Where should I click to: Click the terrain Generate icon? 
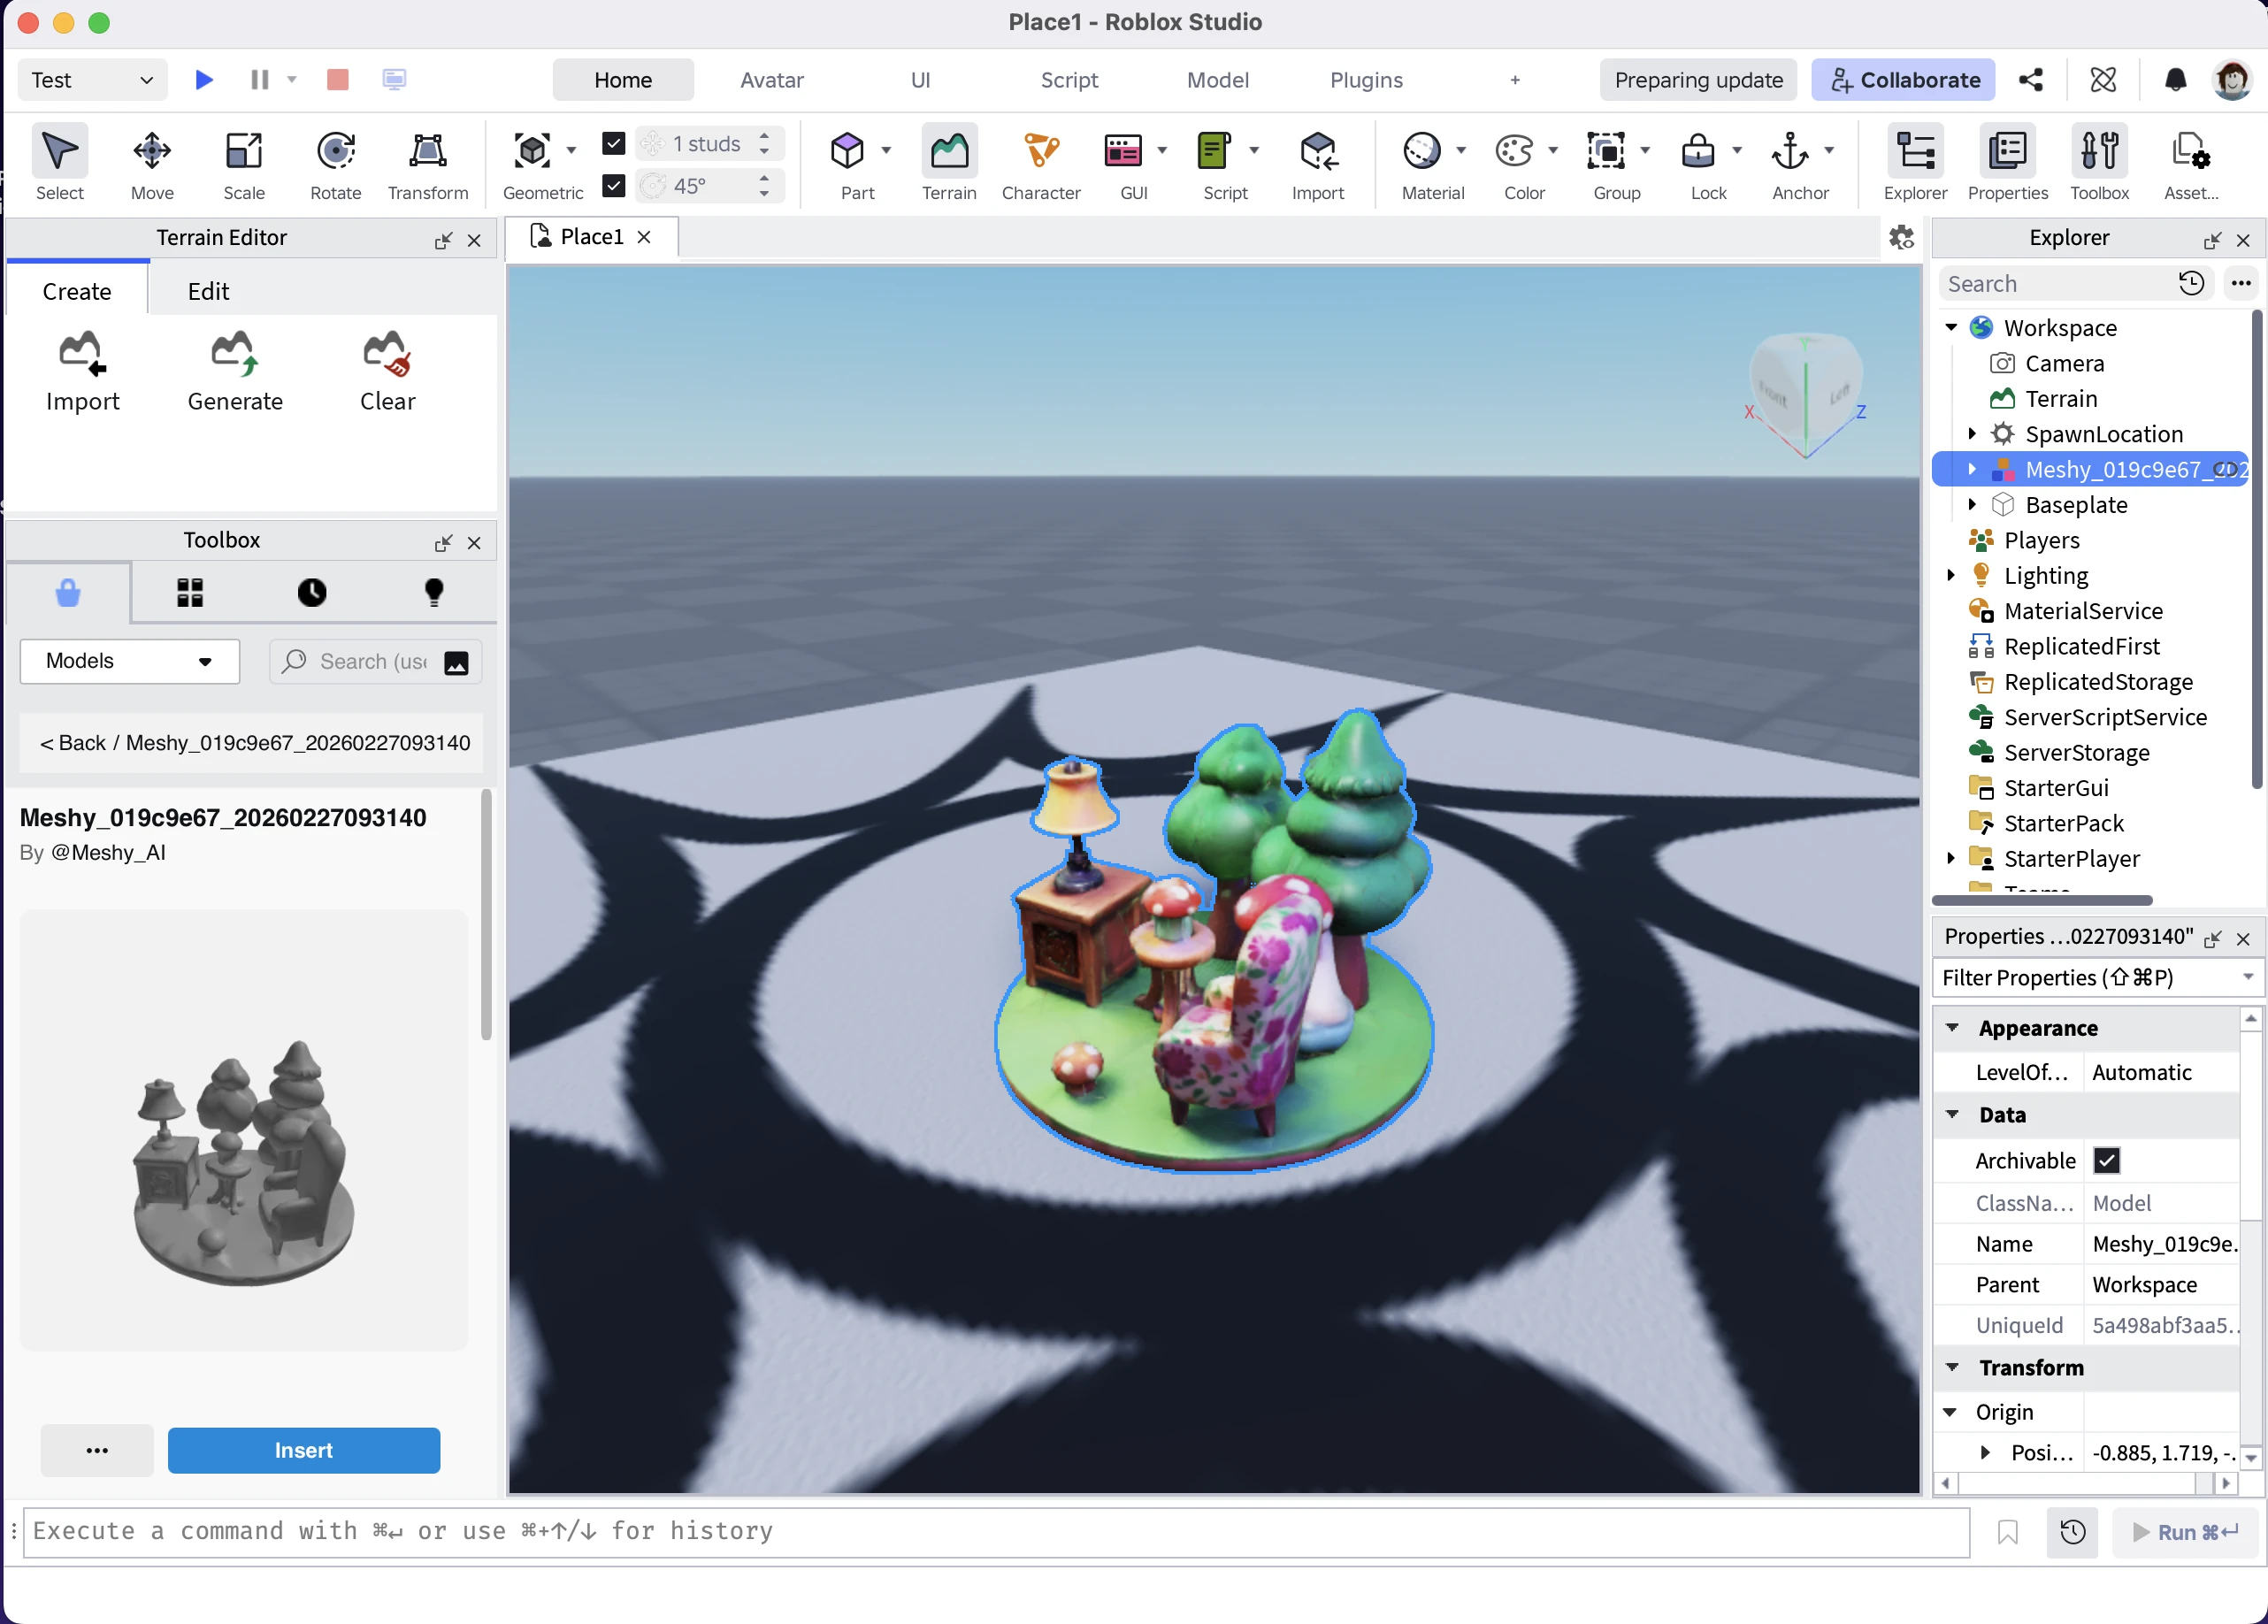[235, 354]
